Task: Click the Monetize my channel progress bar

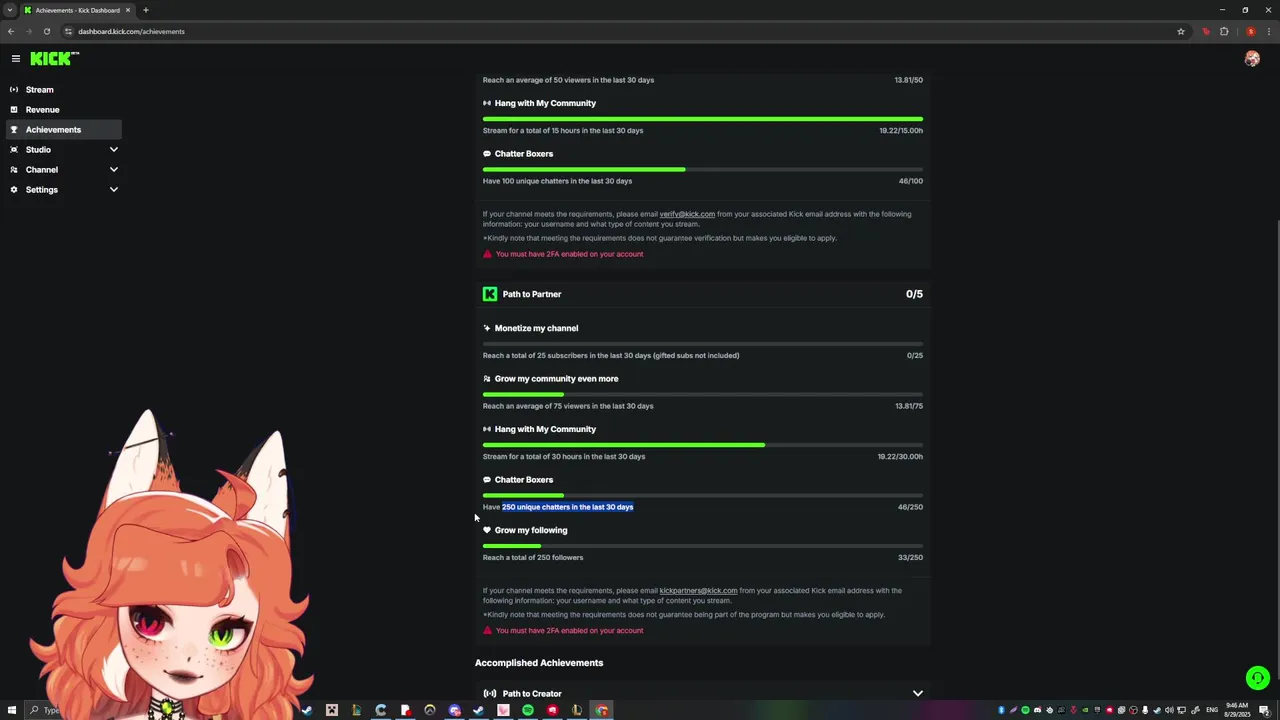Action: pyautogui.click(x=703, y=344)
